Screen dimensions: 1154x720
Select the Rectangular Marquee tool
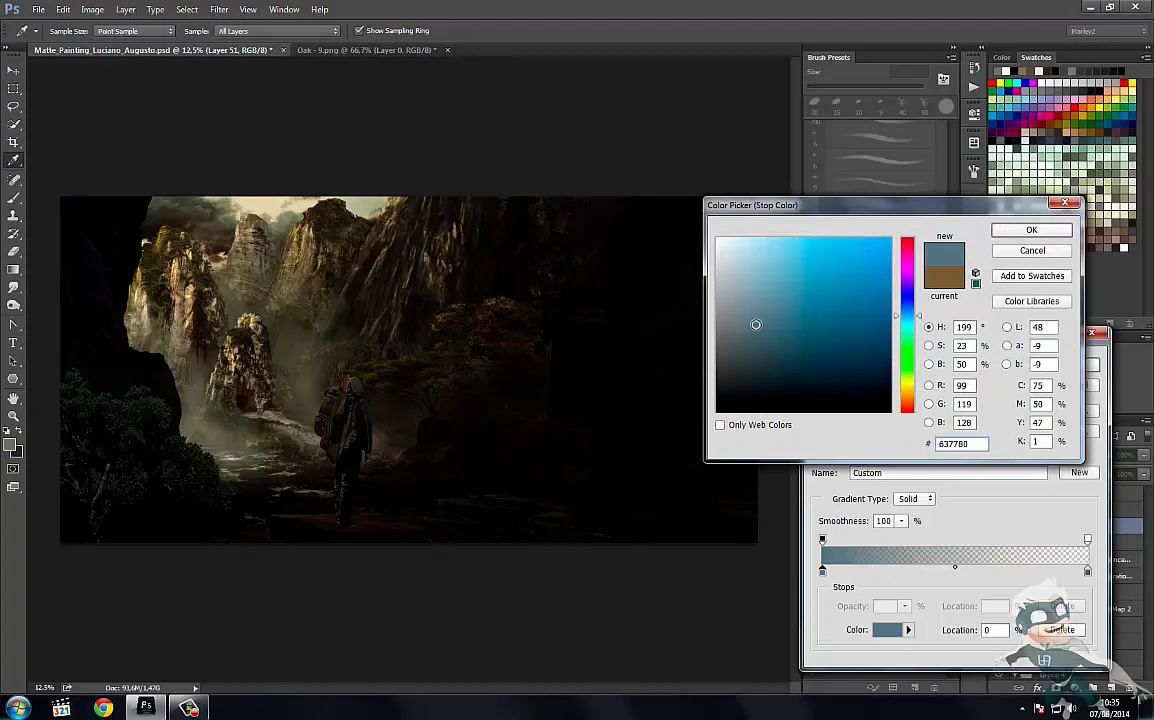point(13,88)
